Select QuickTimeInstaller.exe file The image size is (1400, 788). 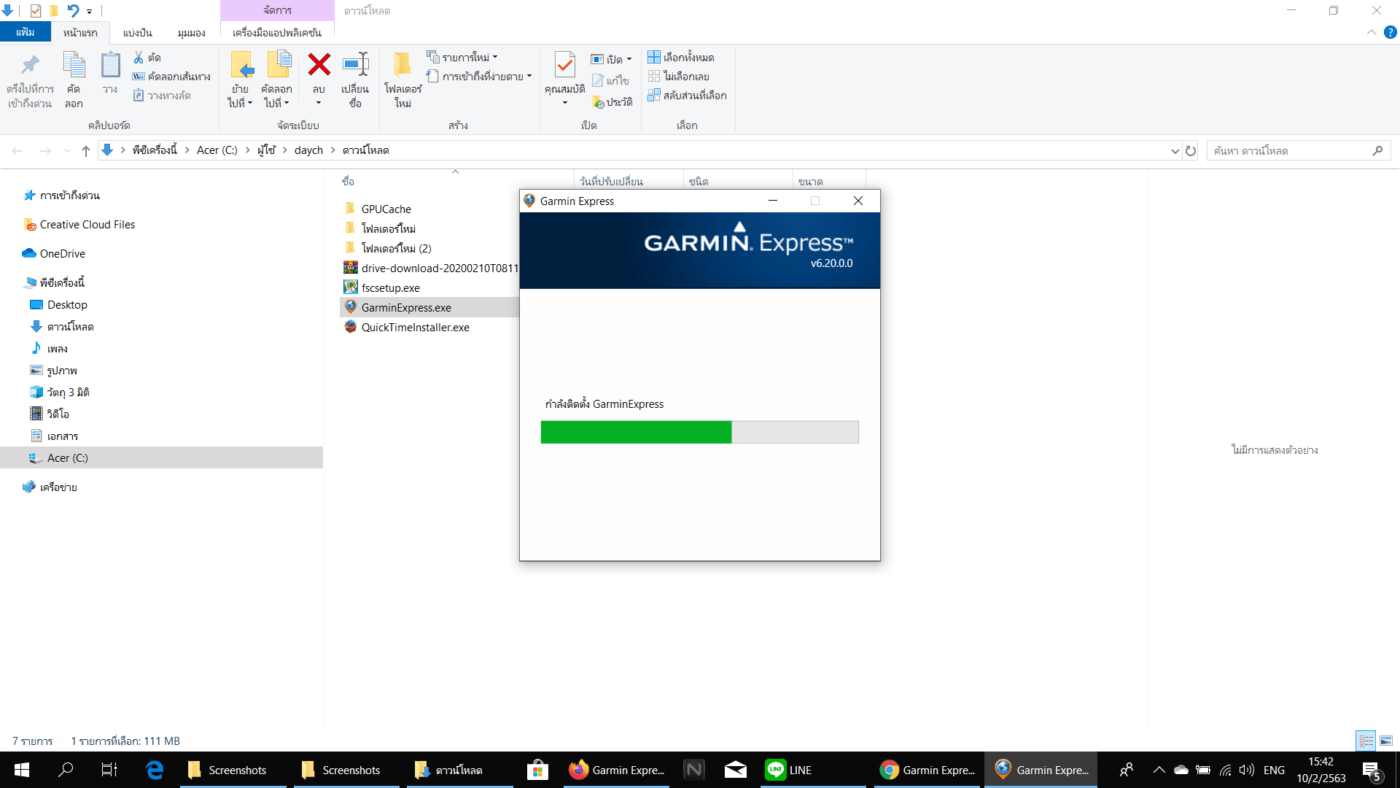tap(415, 327)
